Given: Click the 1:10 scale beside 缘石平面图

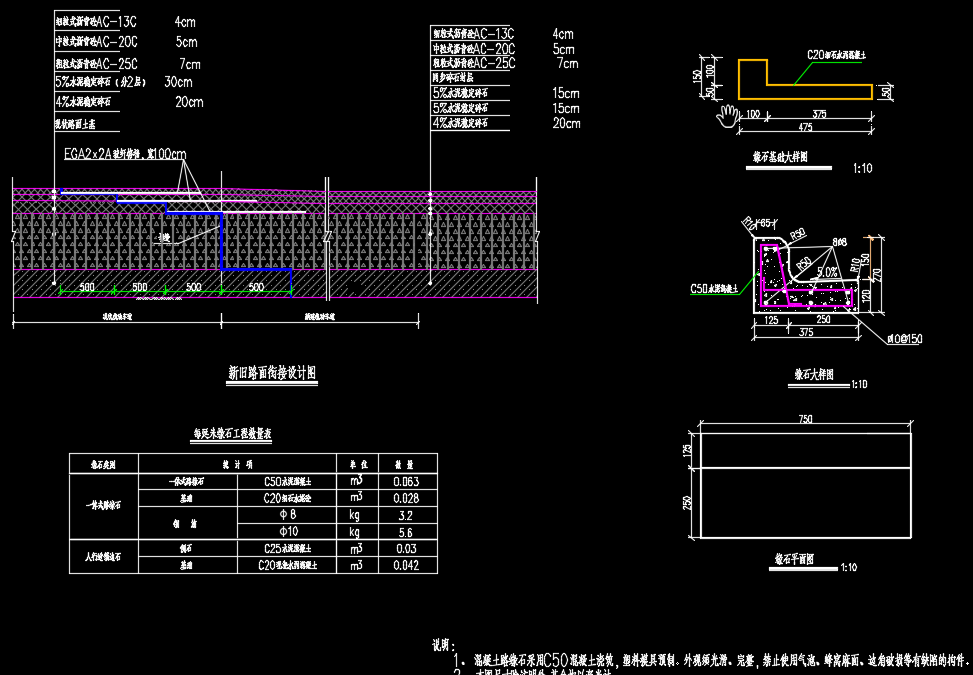Looking at the screenshot, I should (x=849, y=567).
